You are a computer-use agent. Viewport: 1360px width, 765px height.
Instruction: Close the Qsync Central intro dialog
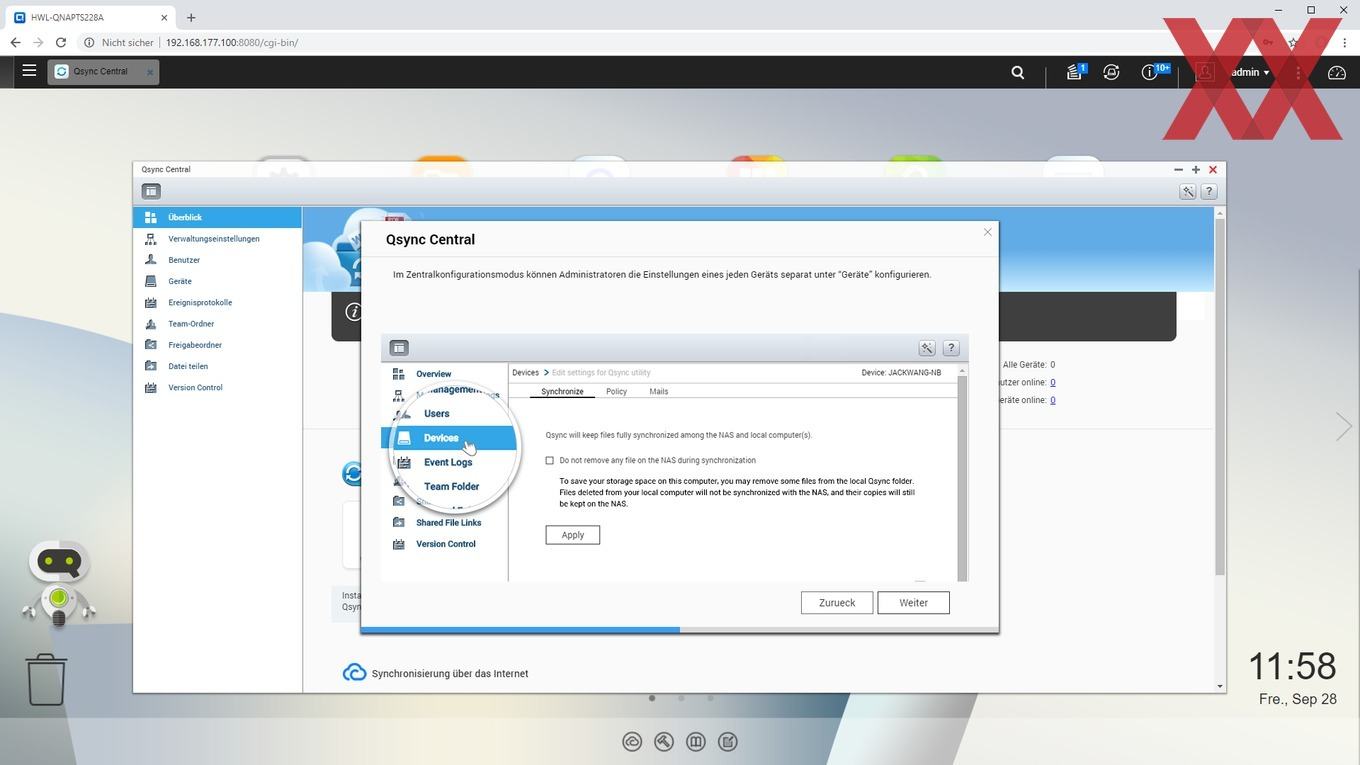tap(988, 232)
